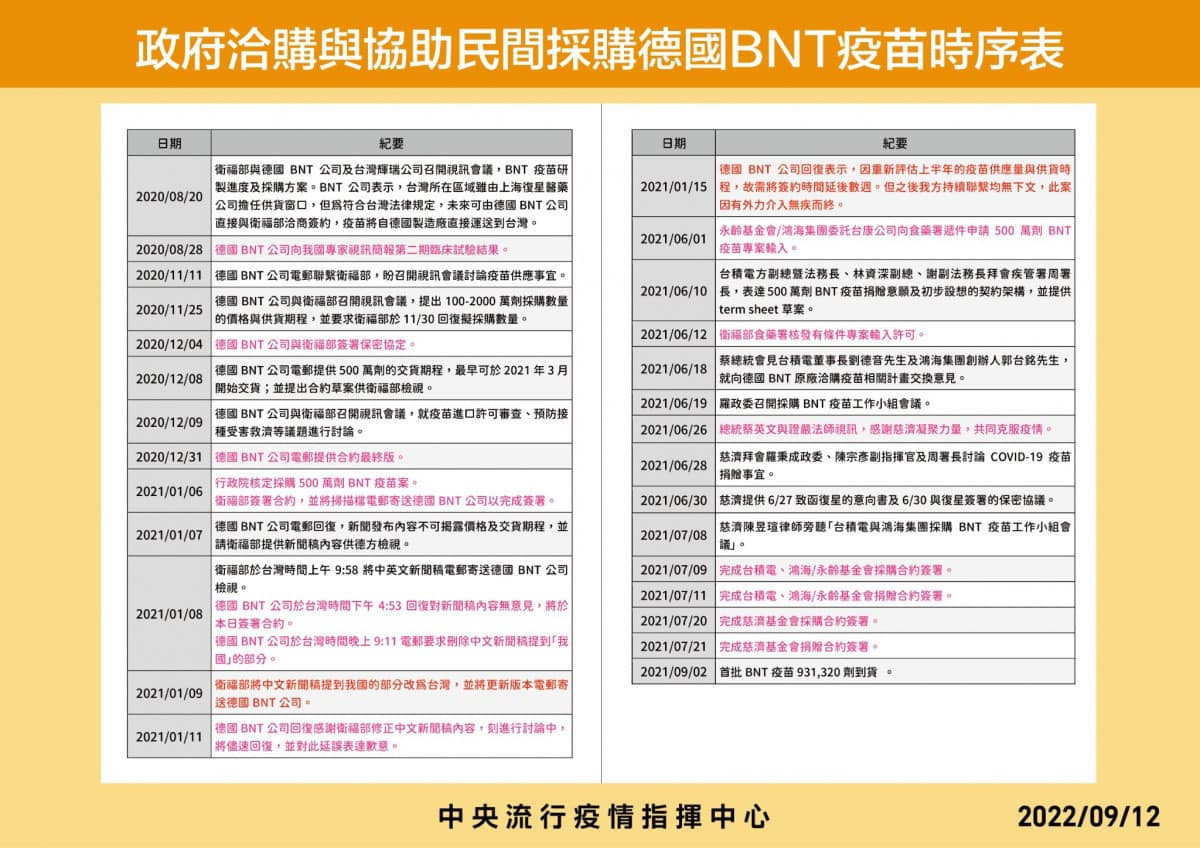
Task: Click the date cell 2020/08/20
Action: point(169,195)
